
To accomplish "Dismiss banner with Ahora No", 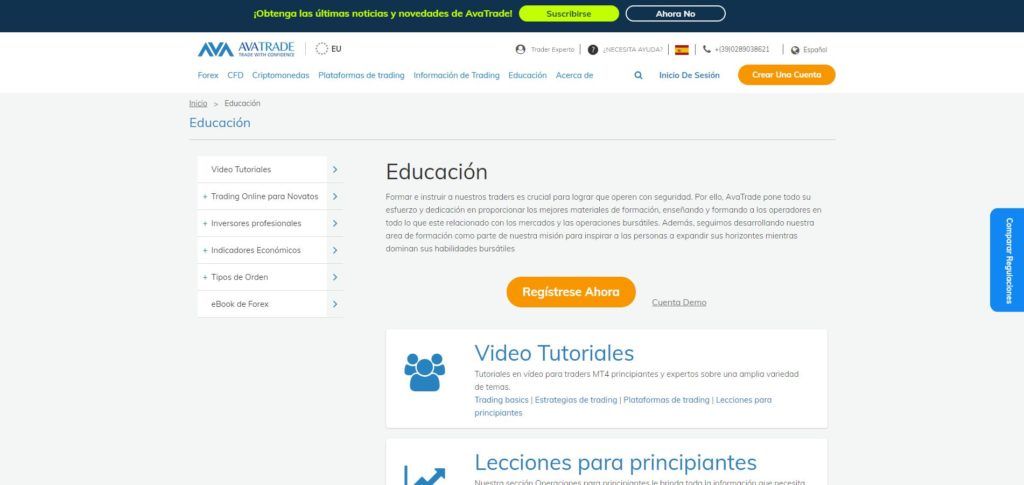I will click(x=675, y=14).
